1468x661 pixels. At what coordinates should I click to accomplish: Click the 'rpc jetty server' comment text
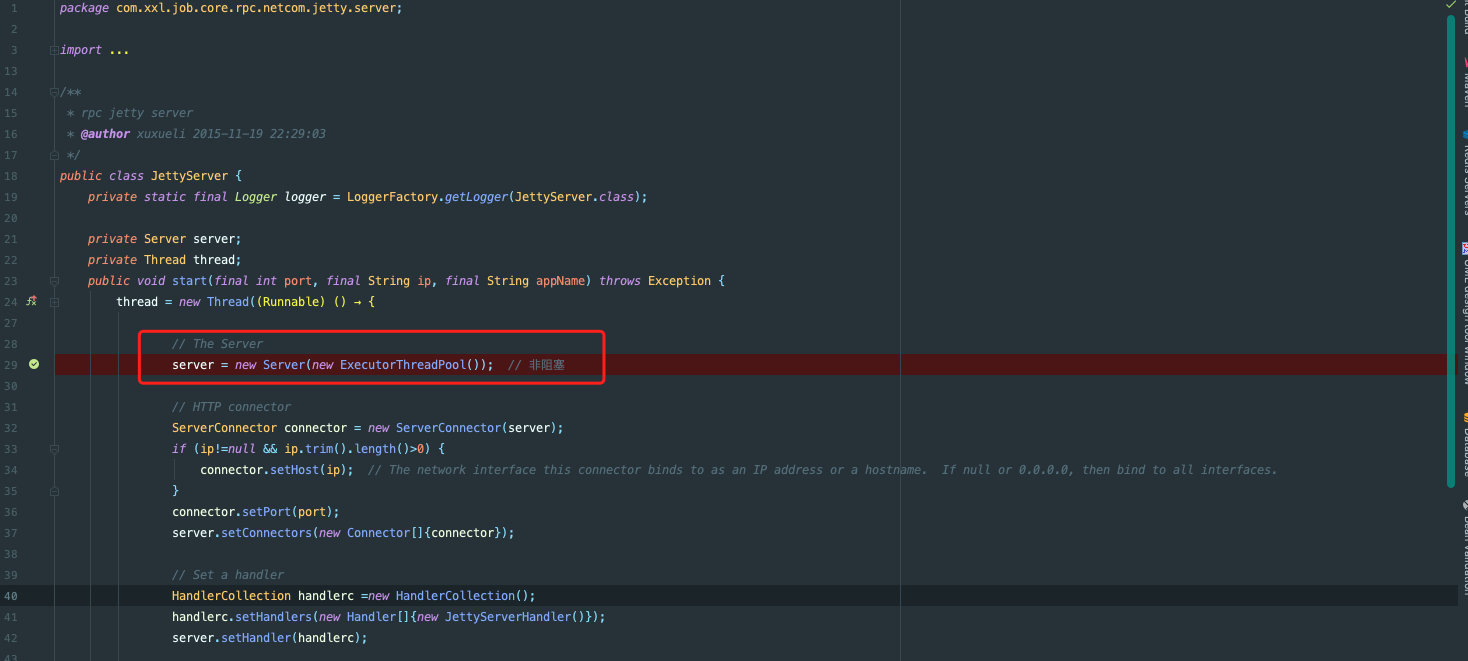pyautogui.click(x=137, y=113)
